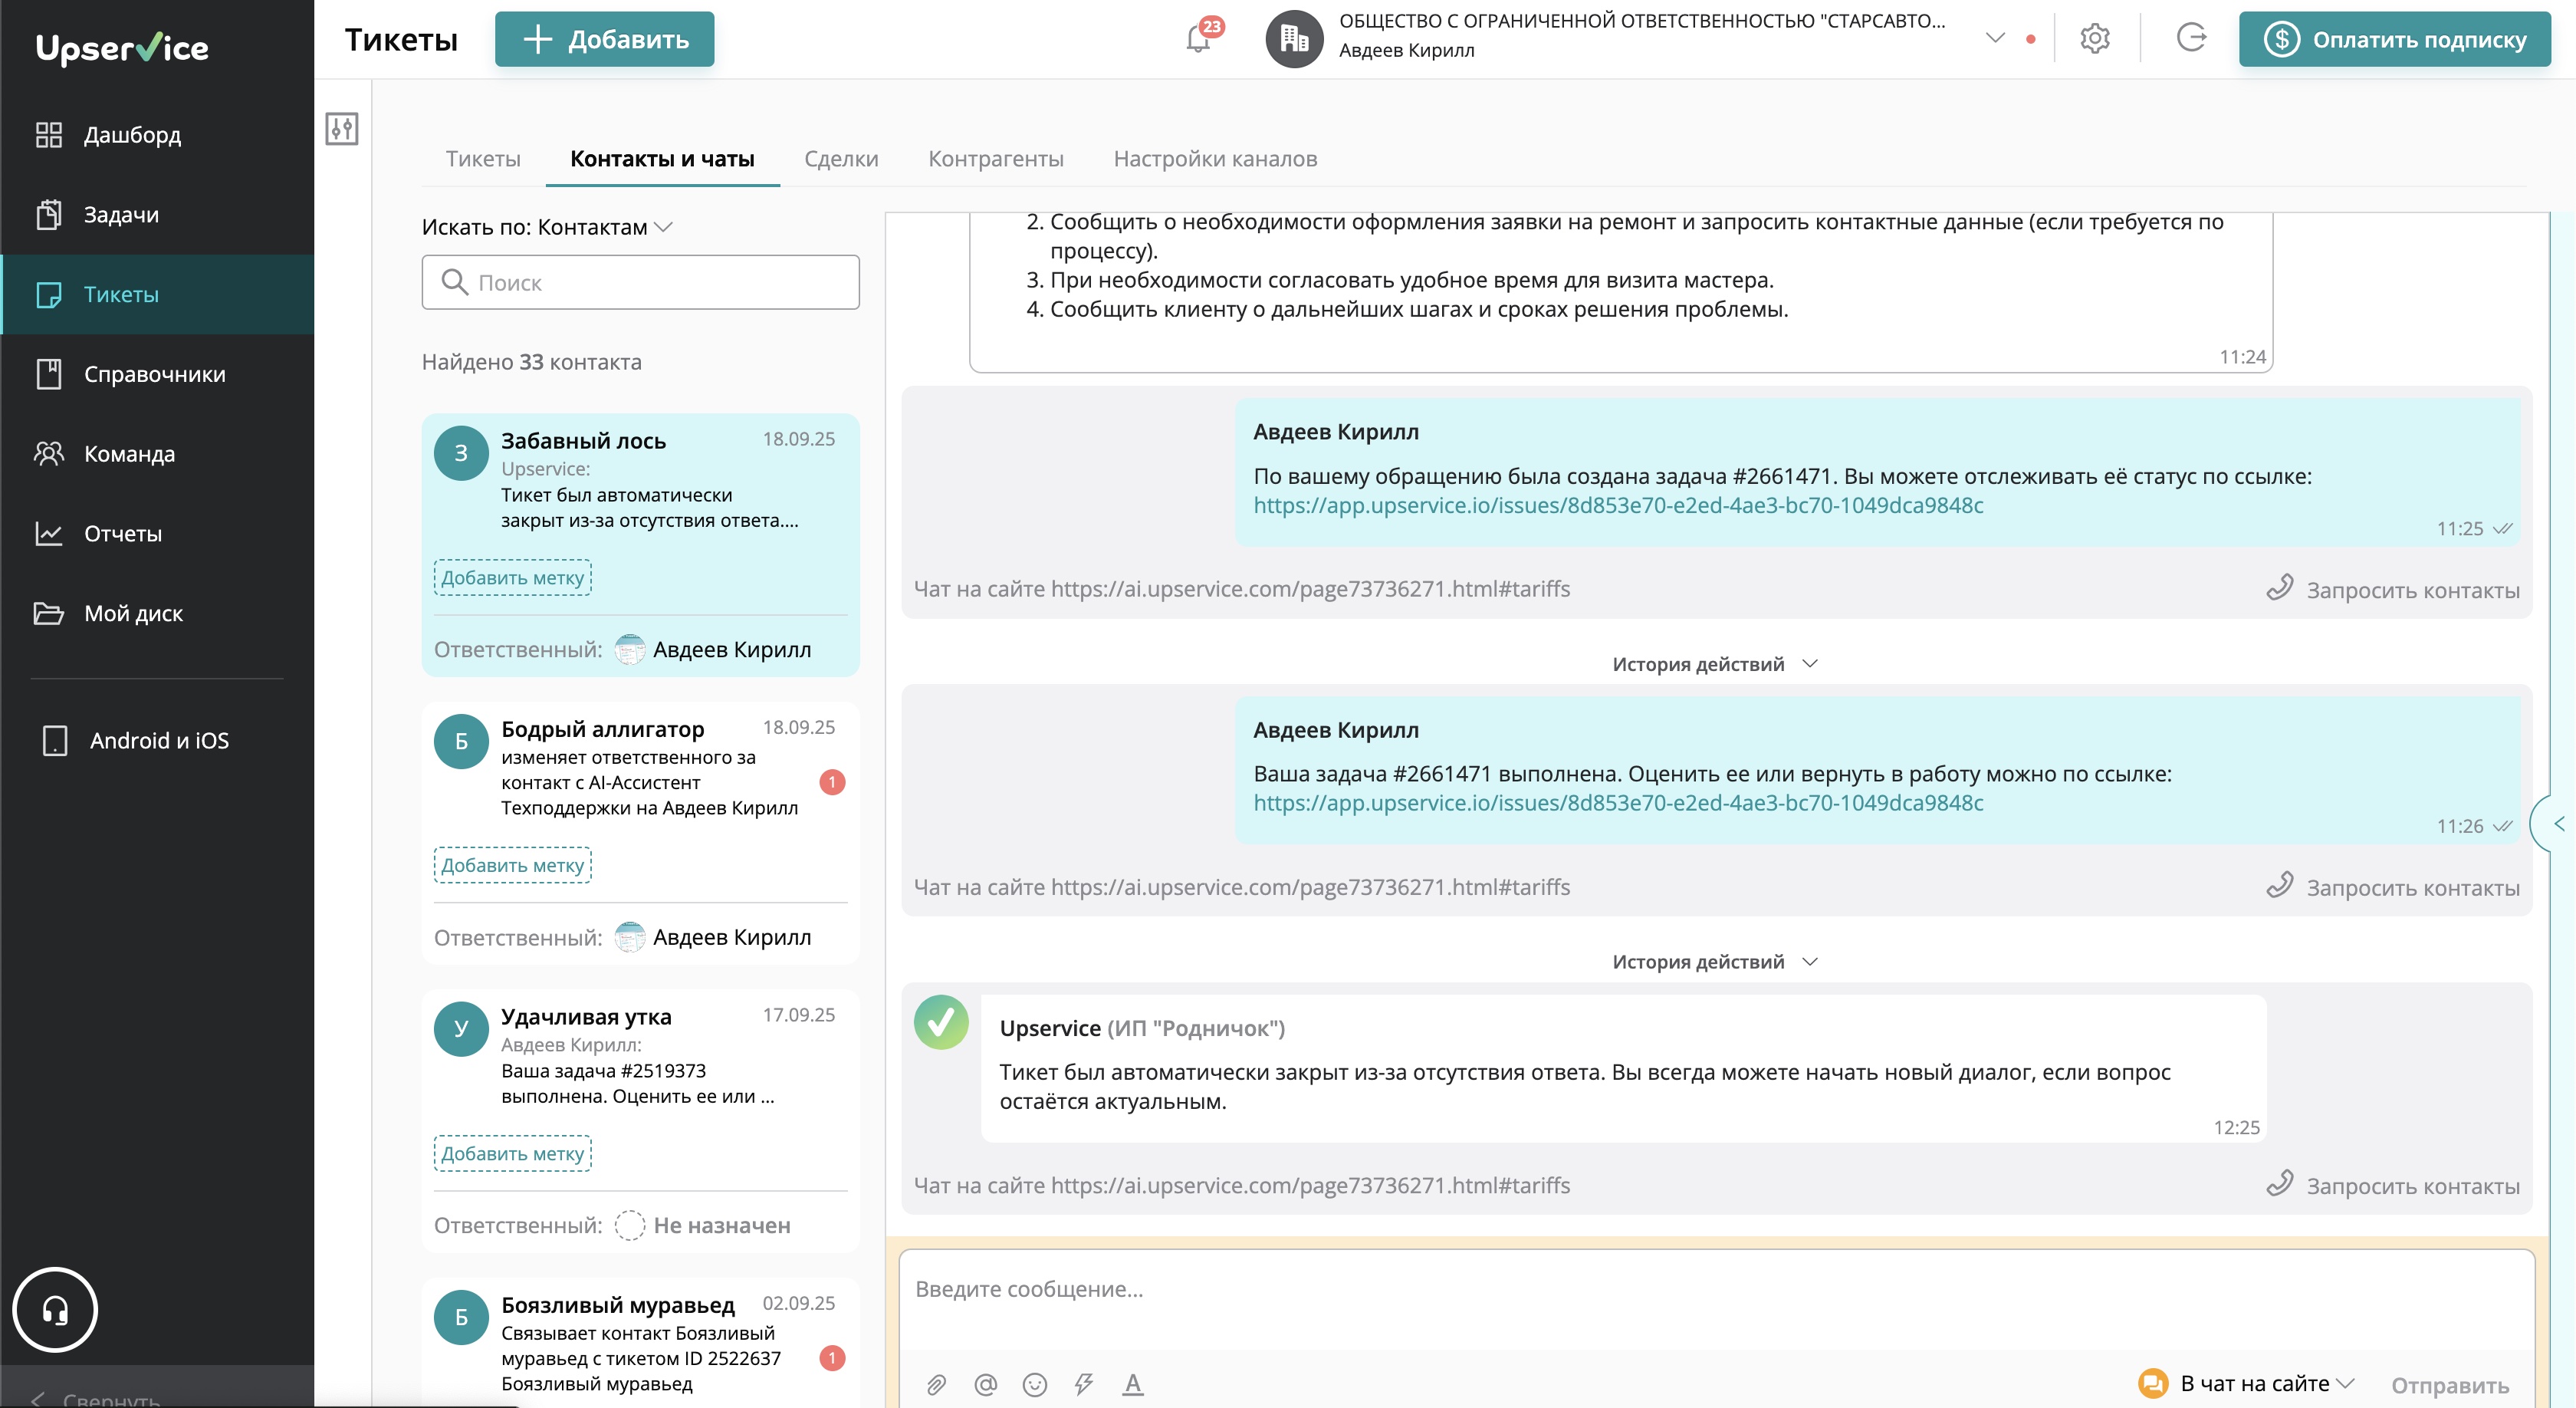2576x1408 pixels.
Task: Open the emoji picker icon
Action: [1034, 1384]
